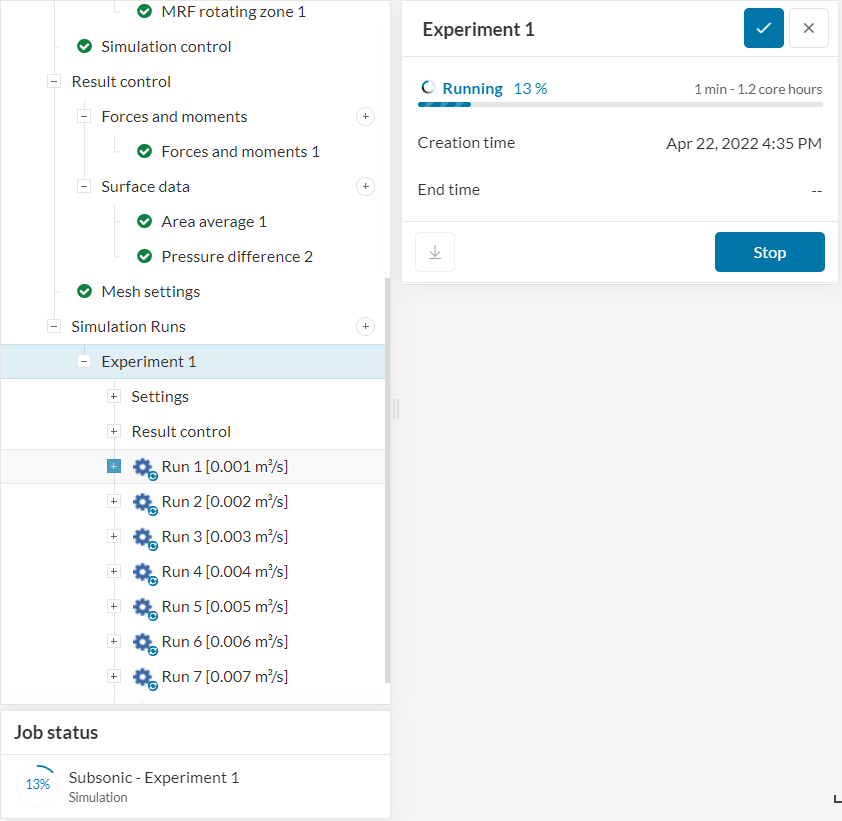842x821 pixels.
Task: Click the checkmark confirm button for Experiment 1
Action: click(x=763, y=28)
